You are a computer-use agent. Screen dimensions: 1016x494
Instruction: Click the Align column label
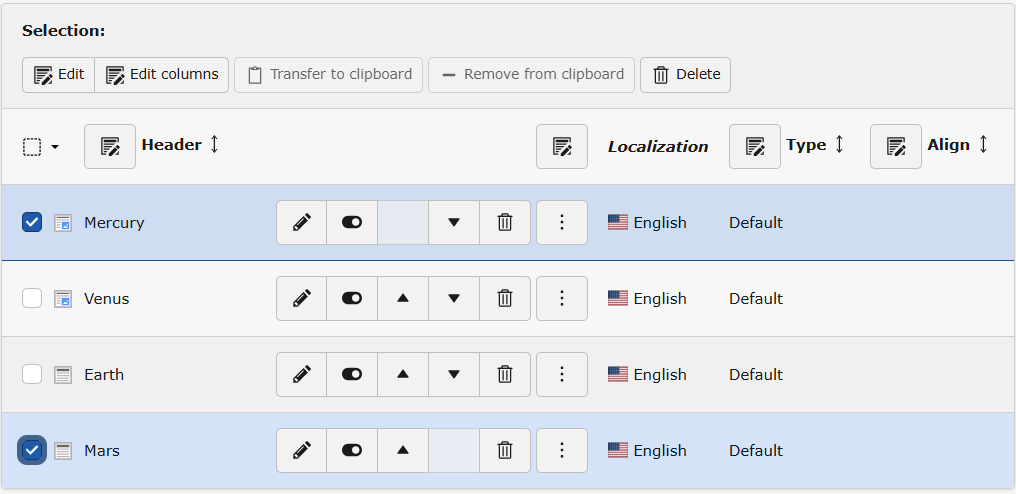(x=949, y=145)
